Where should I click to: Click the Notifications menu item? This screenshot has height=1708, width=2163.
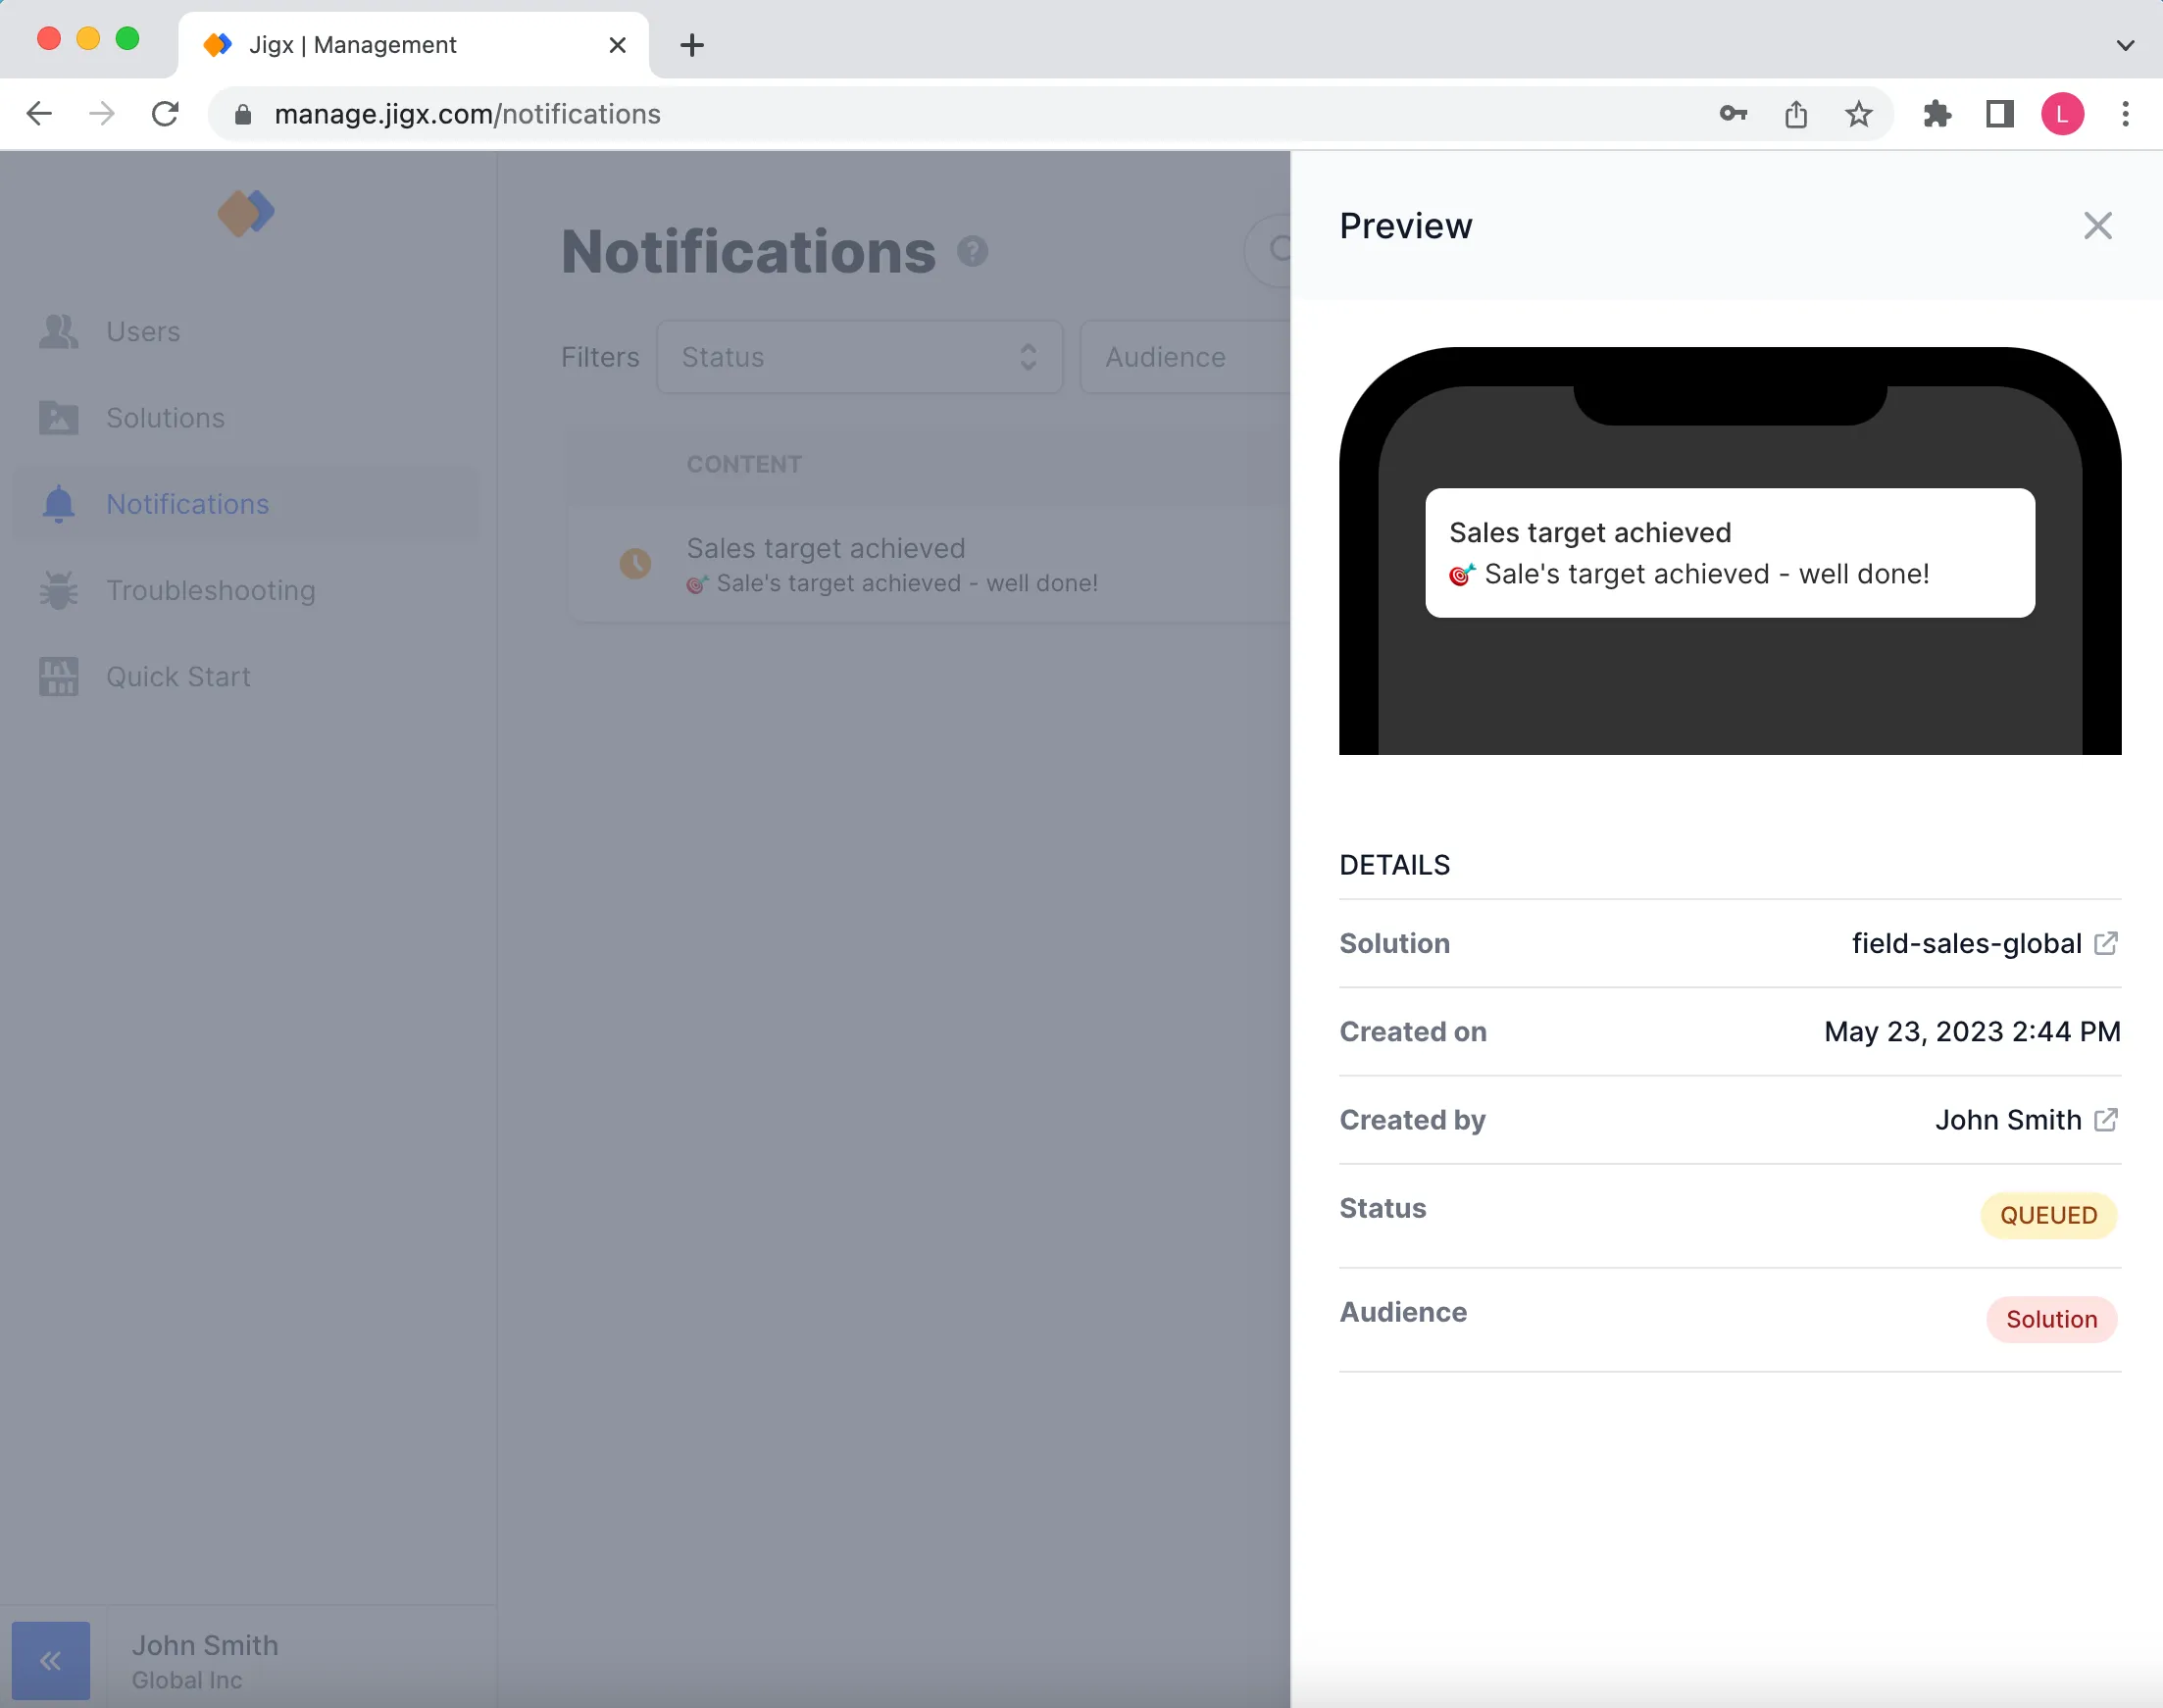(x=188, y=504)
